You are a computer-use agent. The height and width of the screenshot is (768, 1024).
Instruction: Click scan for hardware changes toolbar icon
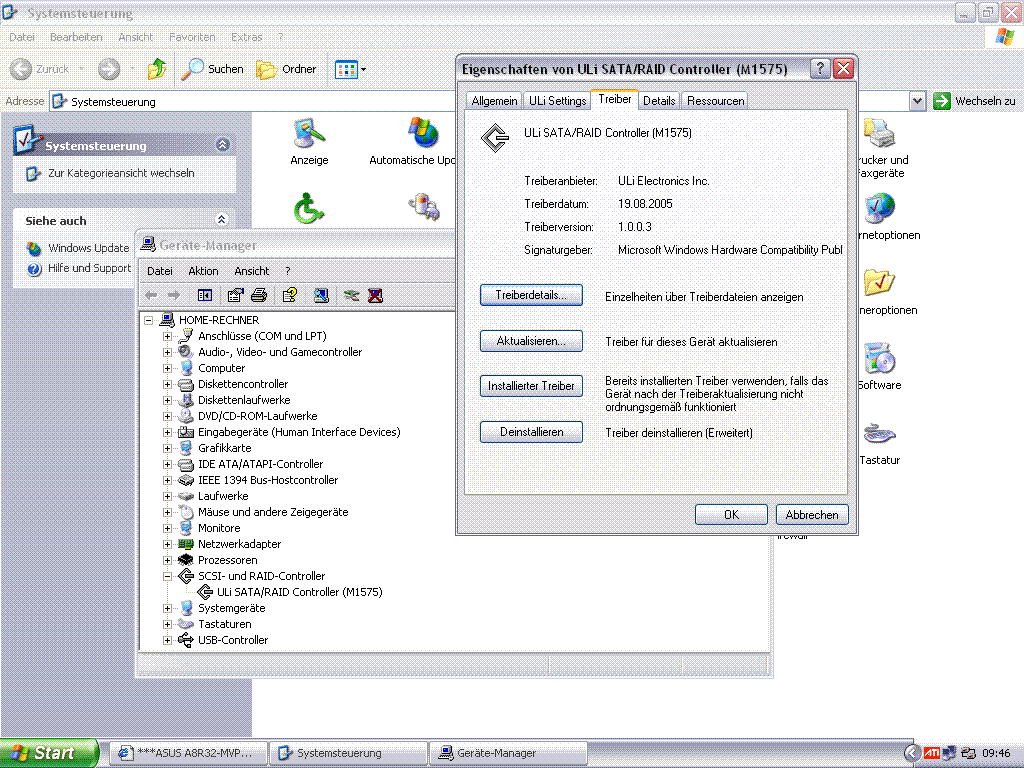pyautogui.click(x=321, y=296)
